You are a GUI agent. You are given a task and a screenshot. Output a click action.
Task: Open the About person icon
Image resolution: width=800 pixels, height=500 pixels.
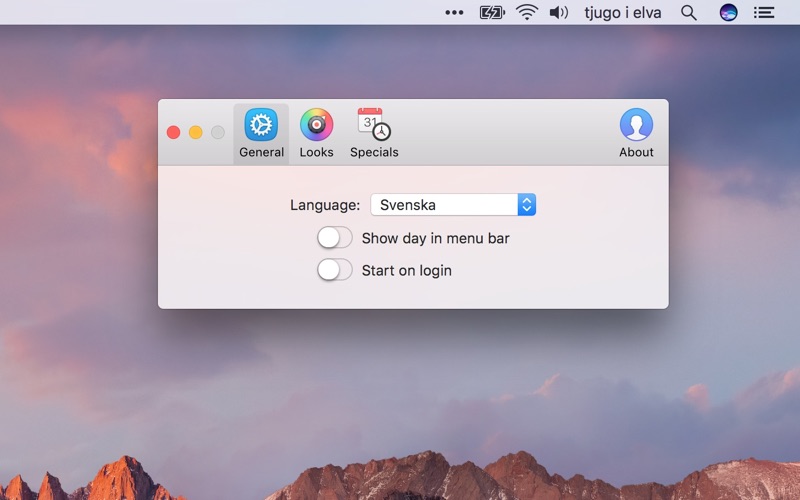pyautogui.click(x=636, y=124)
